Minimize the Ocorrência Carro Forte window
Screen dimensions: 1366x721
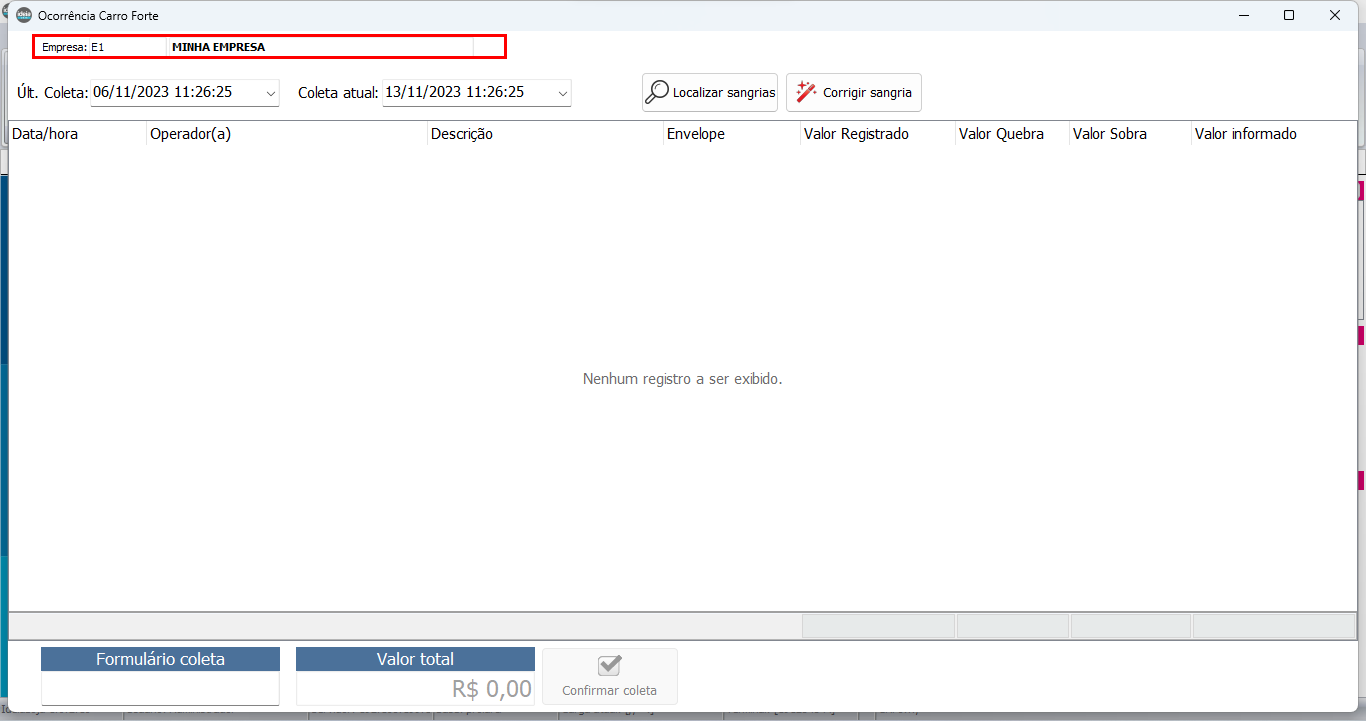pyautogui.click(x=1244, y=15)
